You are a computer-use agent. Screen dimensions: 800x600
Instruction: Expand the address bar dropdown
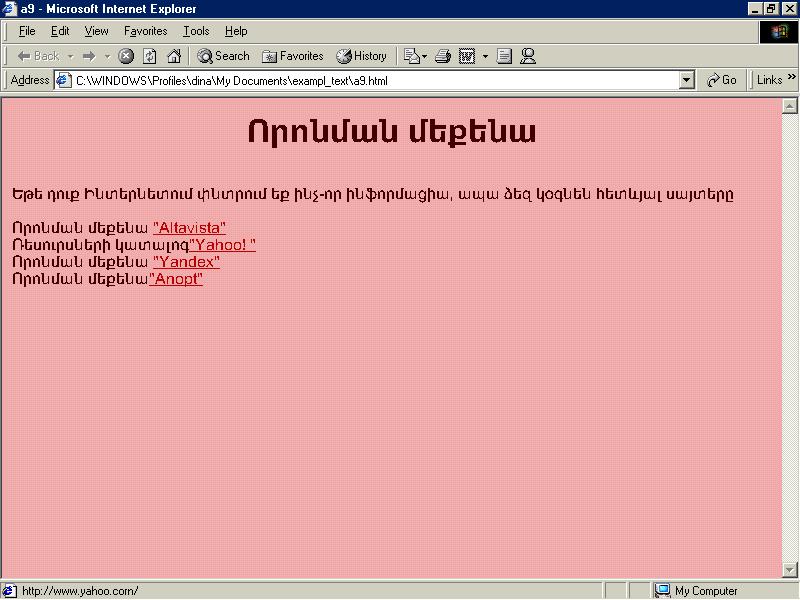coord(686,80)
